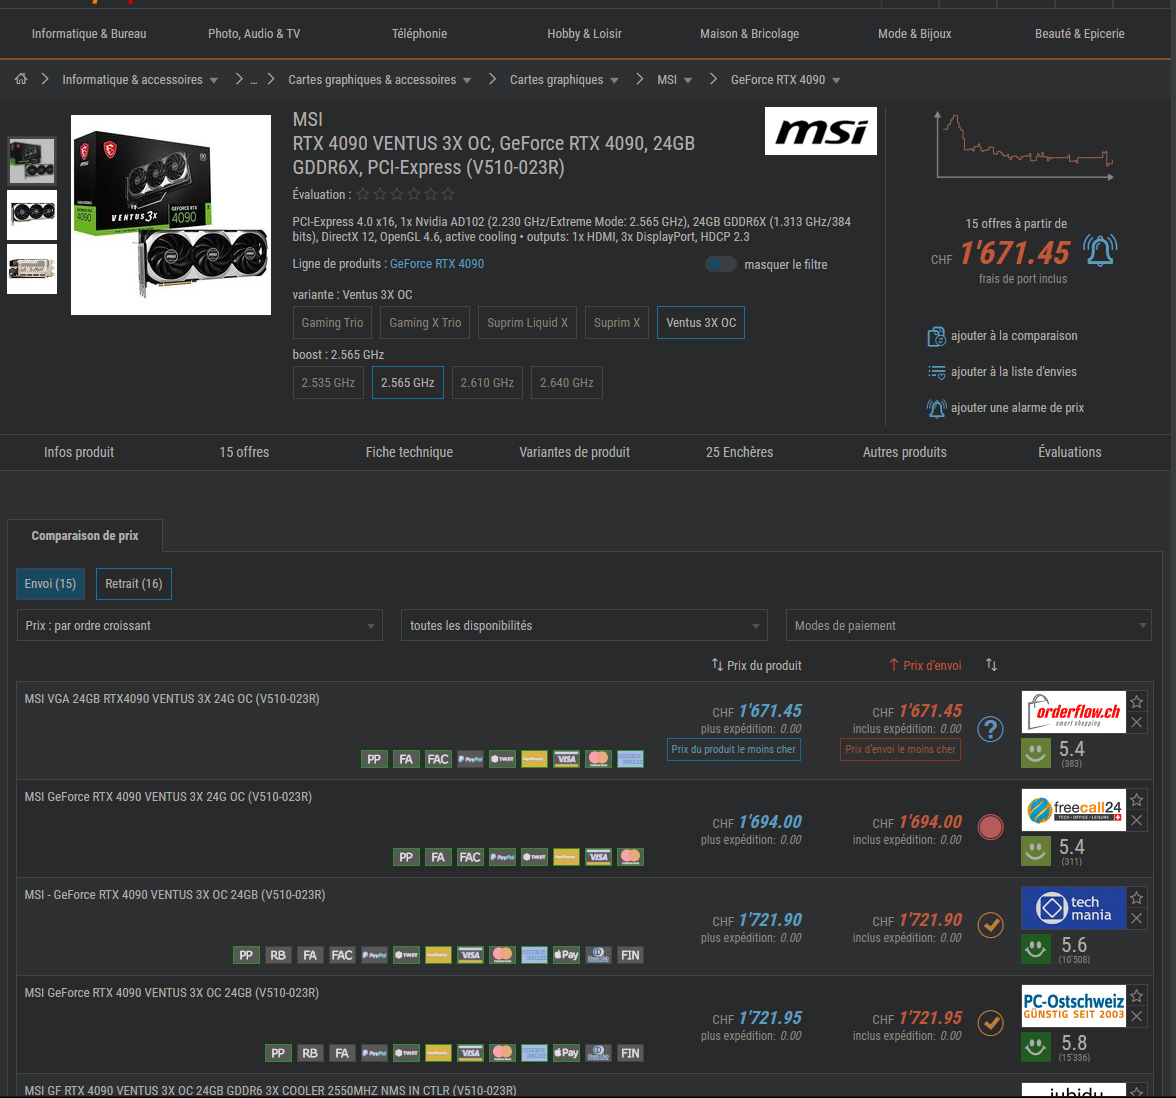Switch to the Retrait (16) offers
This screenshot has width=1176, height=1098.
134,584
